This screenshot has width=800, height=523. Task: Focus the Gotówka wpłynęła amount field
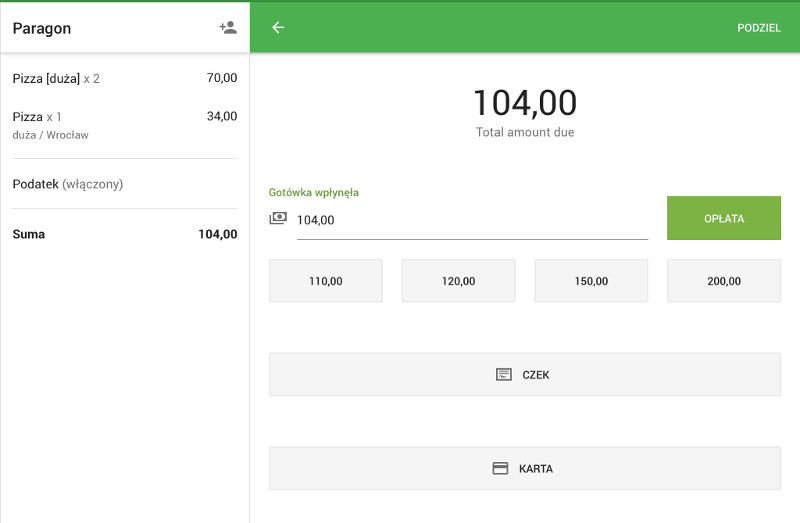pyautogui.click(x=472, y=220)
